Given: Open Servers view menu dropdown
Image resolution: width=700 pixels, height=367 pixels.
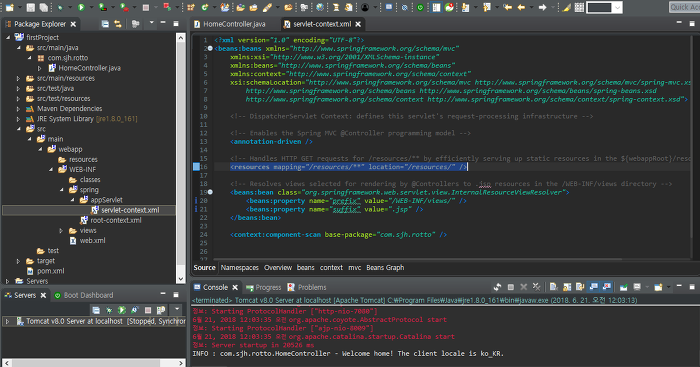Looking at the screenshot, I should tap(177, 309).
